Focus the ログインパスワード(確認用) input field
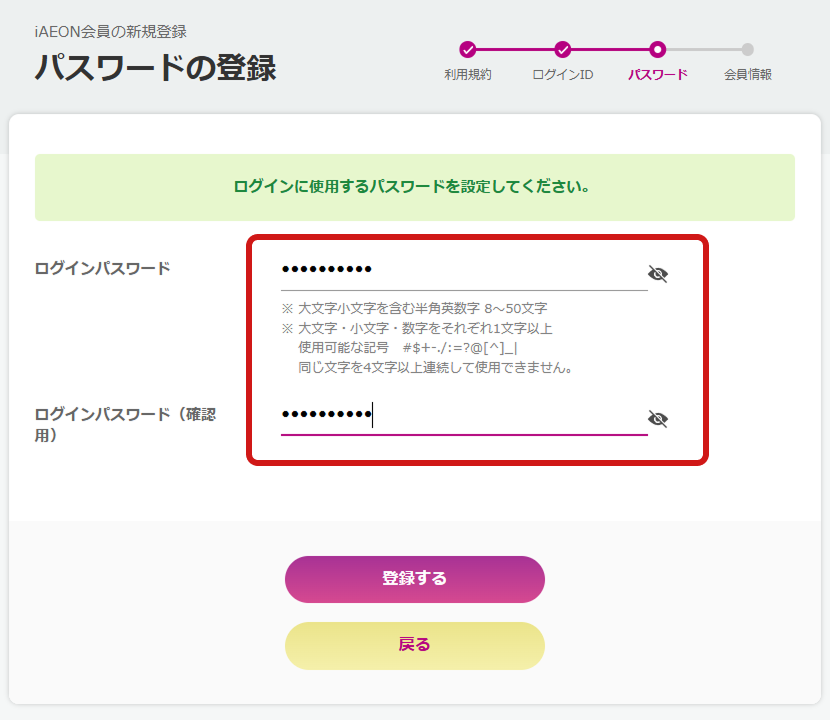The height and width of the screenshot is (720, 830). [460, 415]
